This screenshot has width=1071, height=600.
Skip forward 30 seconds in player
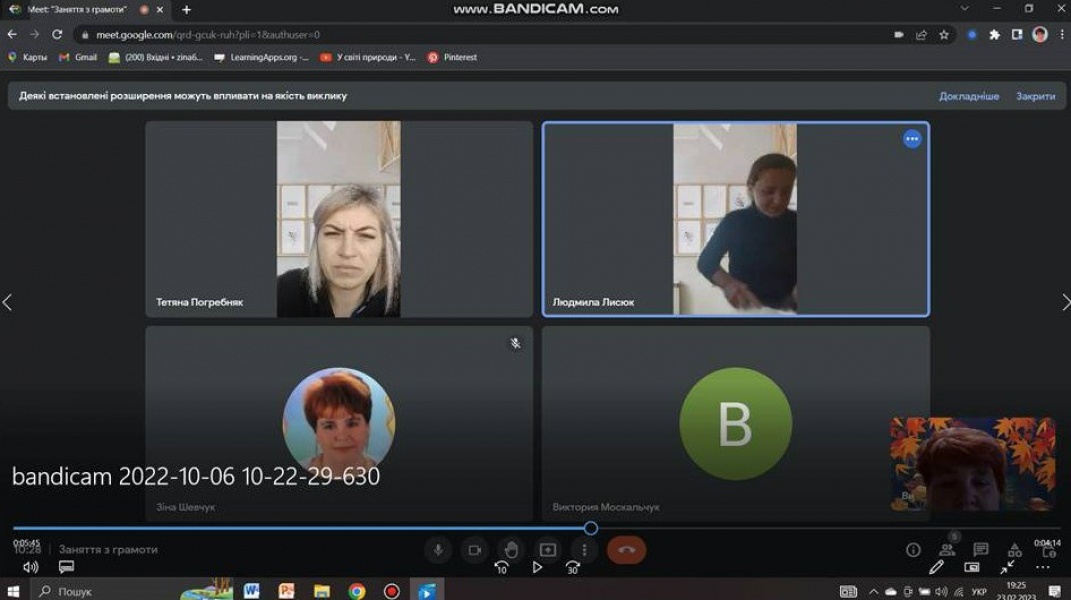(x=573, y=568)
